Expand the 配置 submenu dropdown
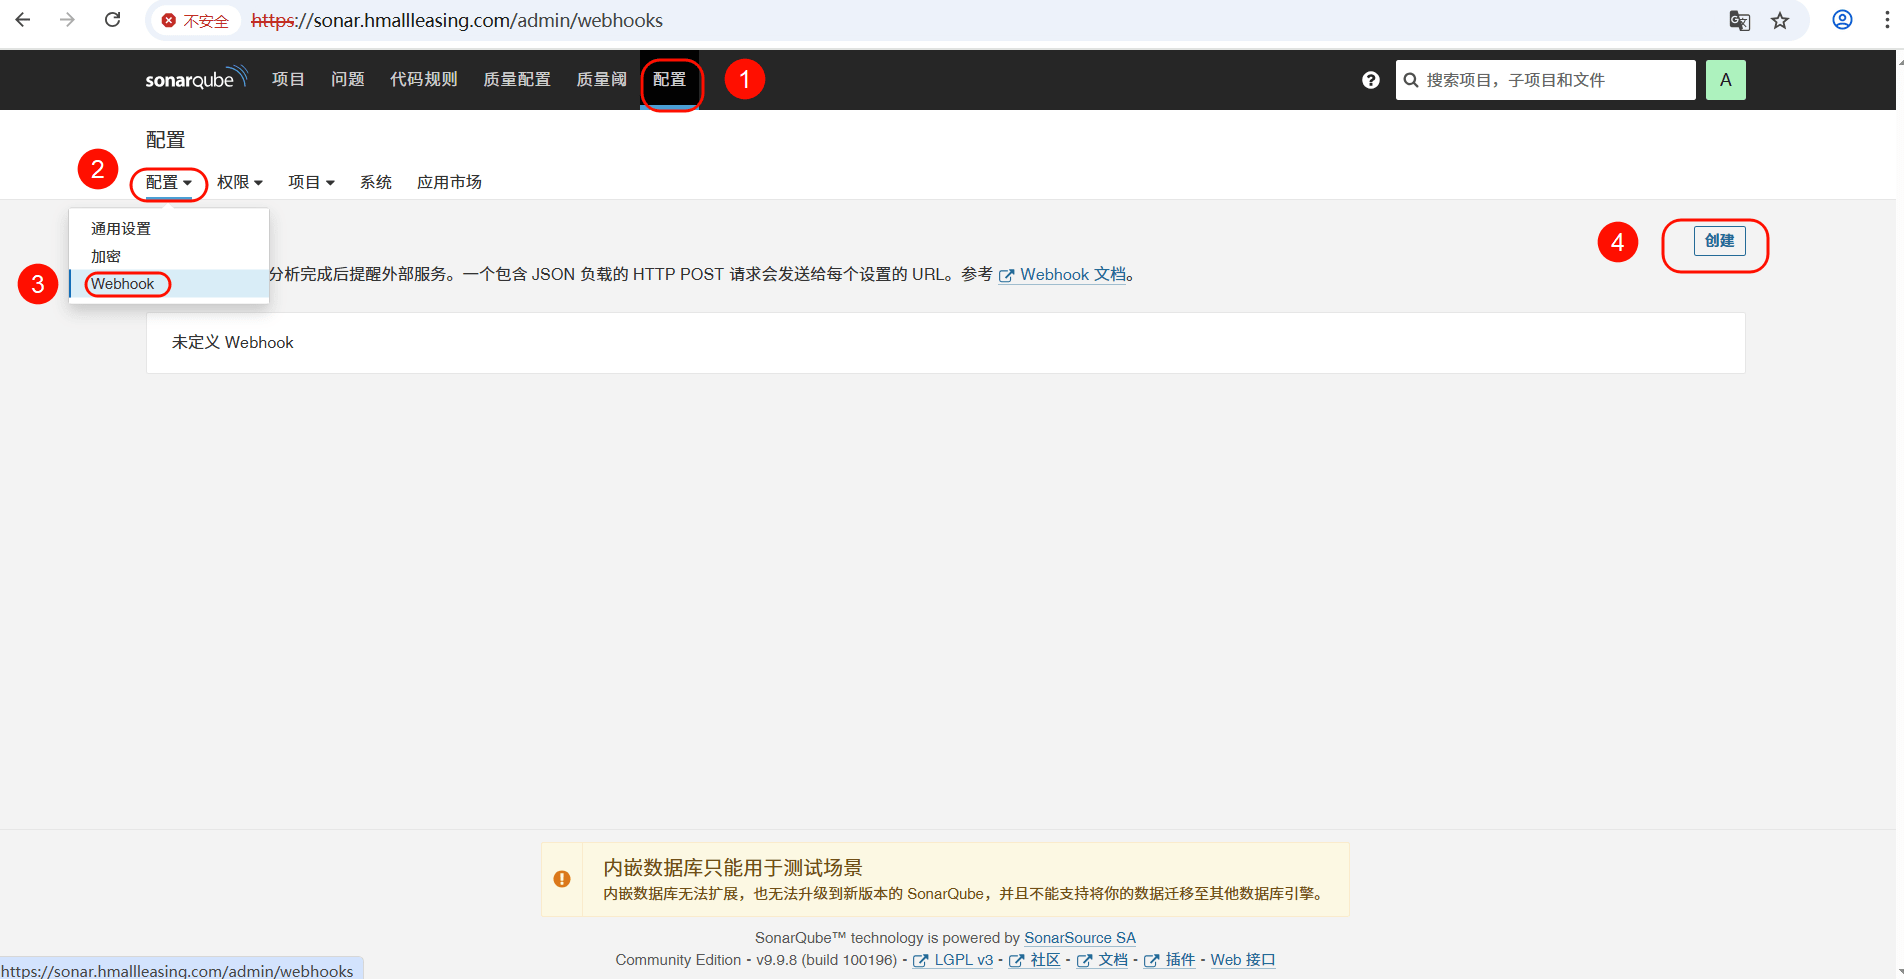The image size is (1904, 979). pos(168,182)
